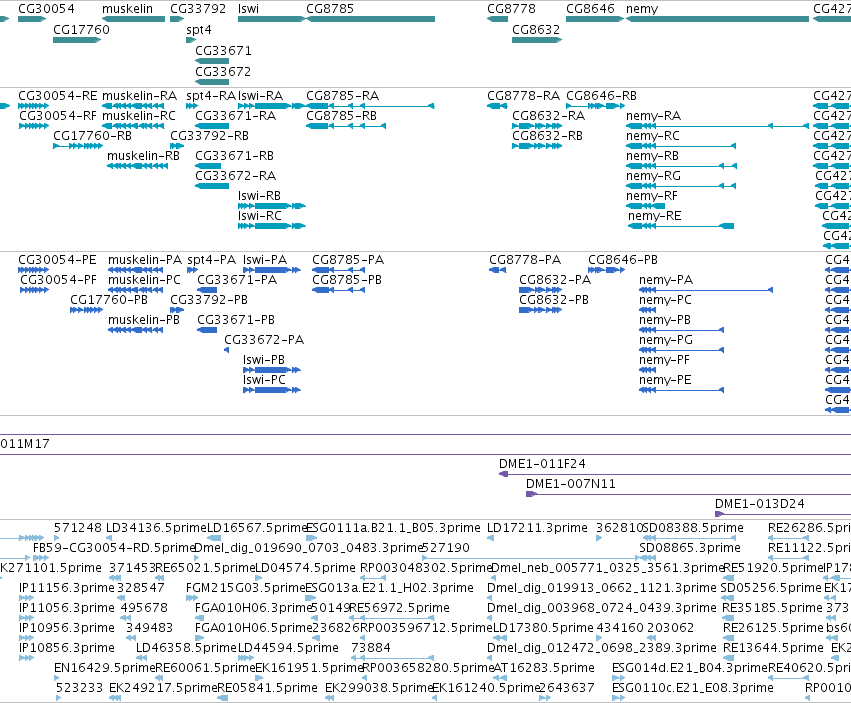This screenshot has width=851, height=703.
Task: Click the CG8646 gene label
Action: (590, 9)
